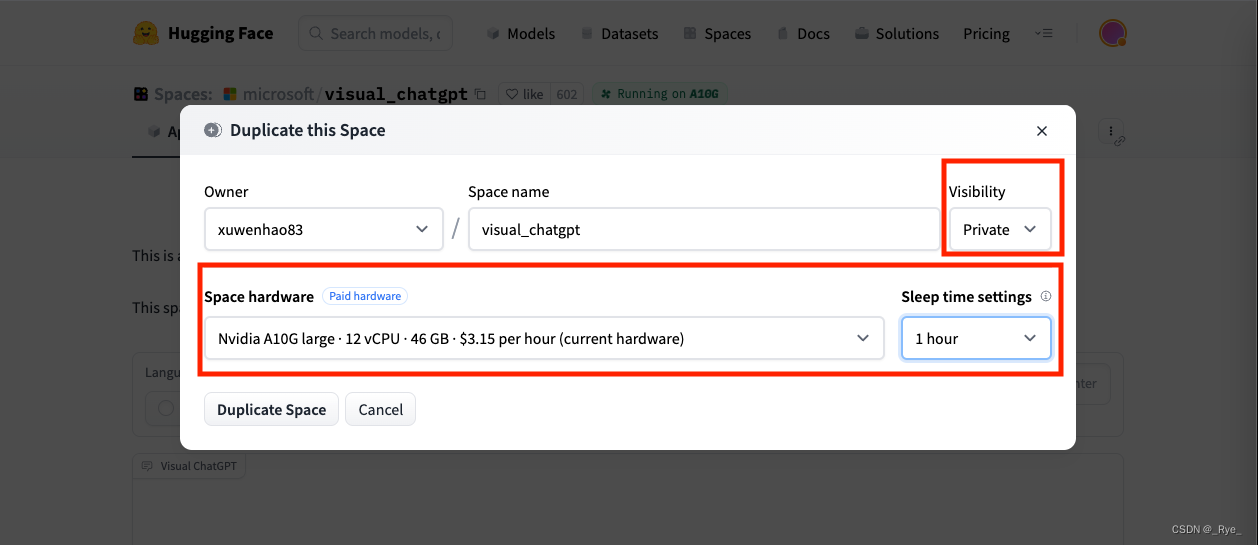Close the Duplicate this Space dialog
1258x545 pixels.
[1042, 131]
